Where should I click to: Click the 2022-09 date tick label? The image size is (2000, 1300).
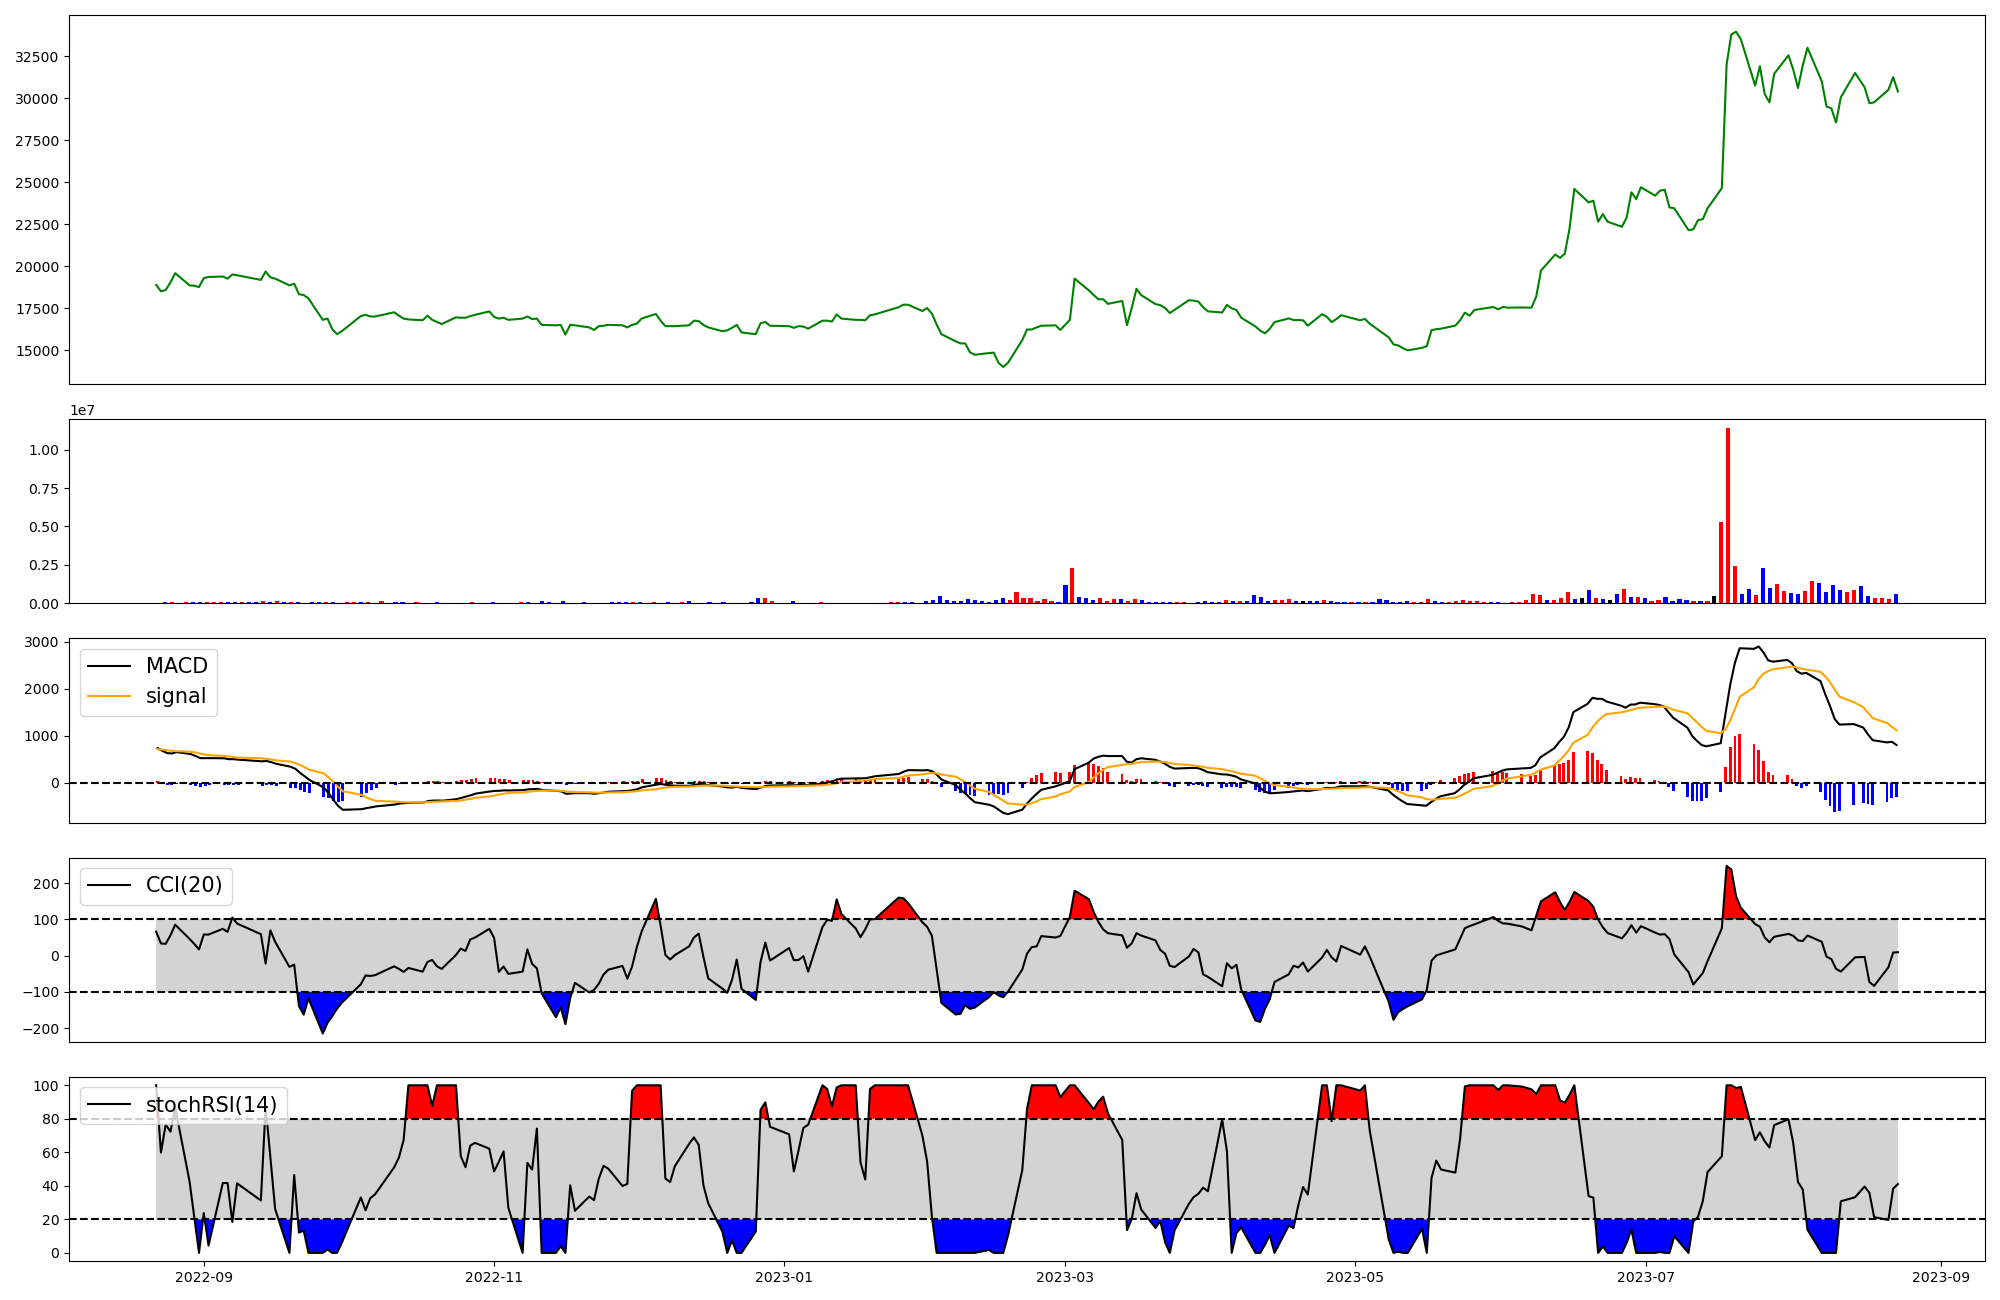click(204, 1277)
